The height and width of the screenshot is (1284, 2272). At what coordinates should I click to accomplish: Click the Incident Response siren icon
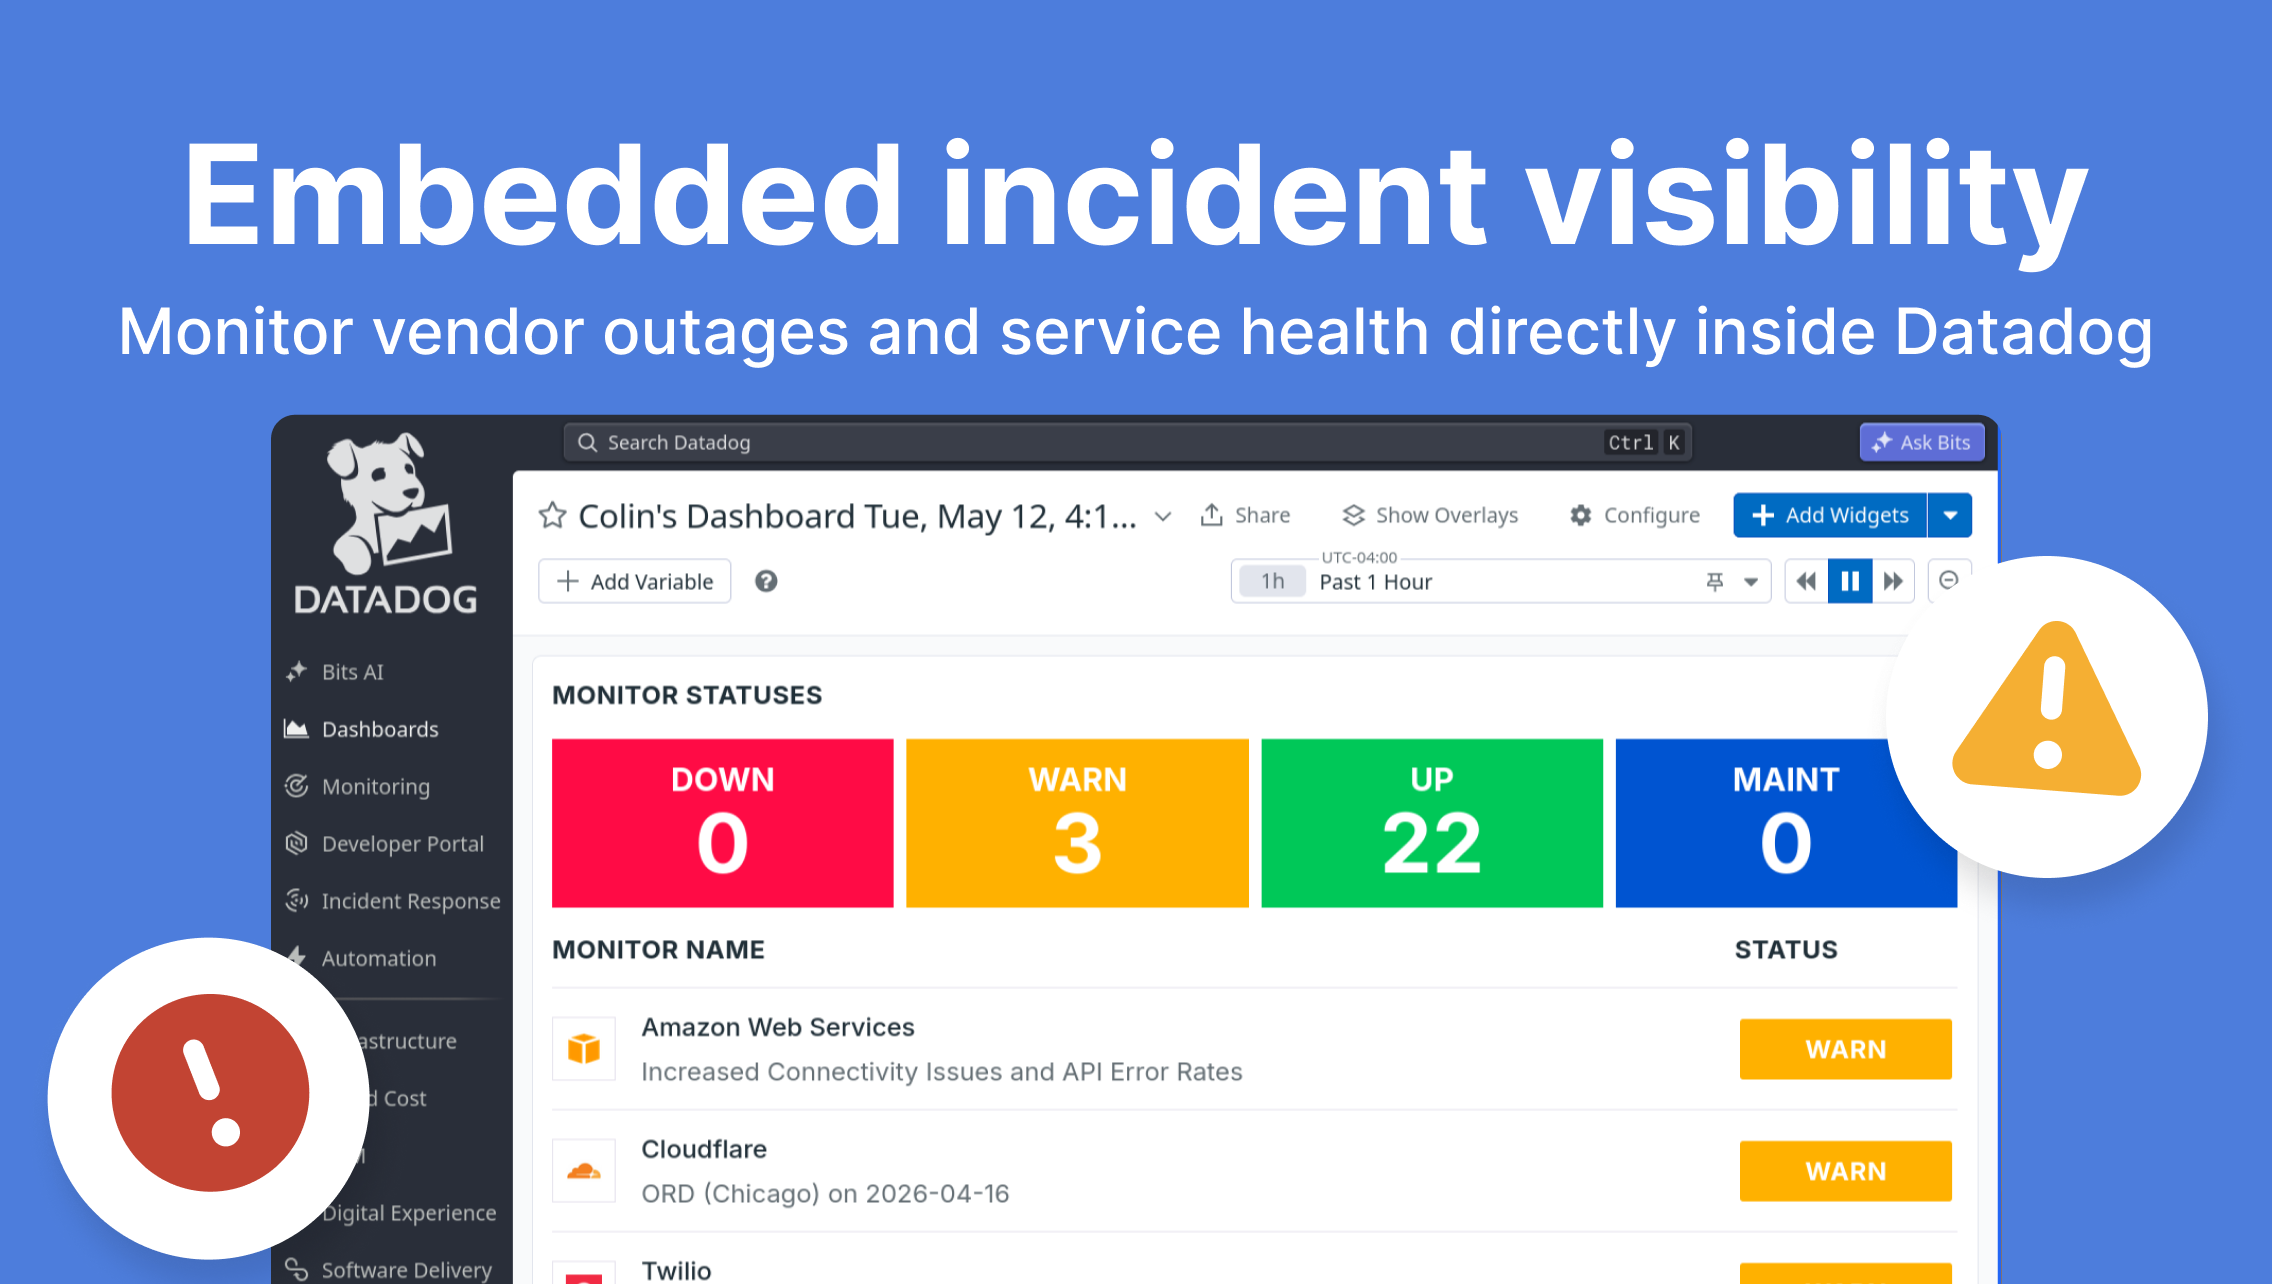point(296,900)
